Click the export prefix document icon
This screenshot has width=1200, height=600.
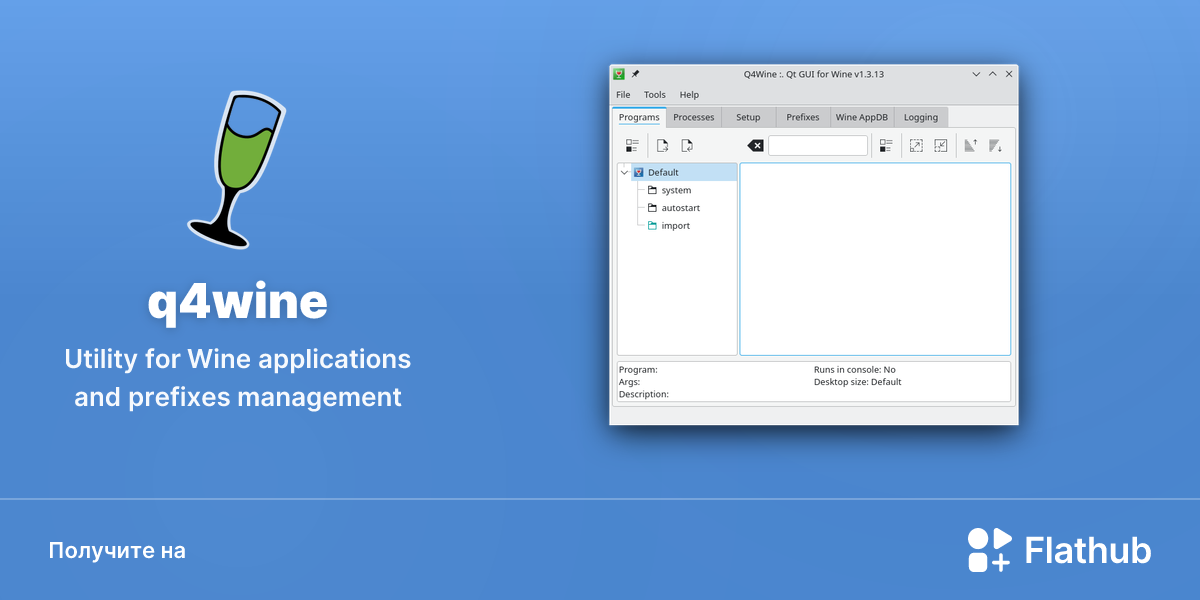coord(662,146)
